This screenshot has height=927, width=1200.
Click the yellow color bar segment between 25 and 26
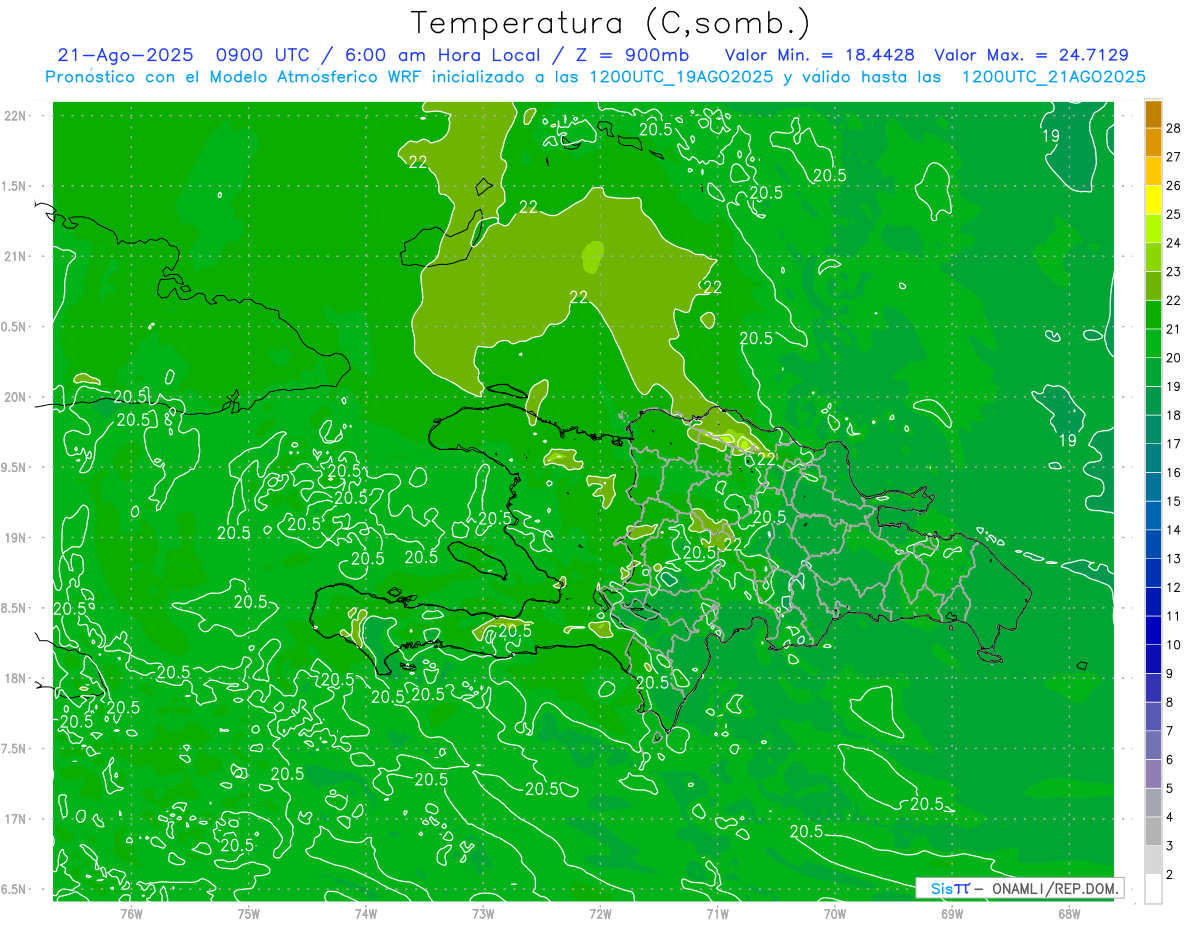tap(1153, 200)
